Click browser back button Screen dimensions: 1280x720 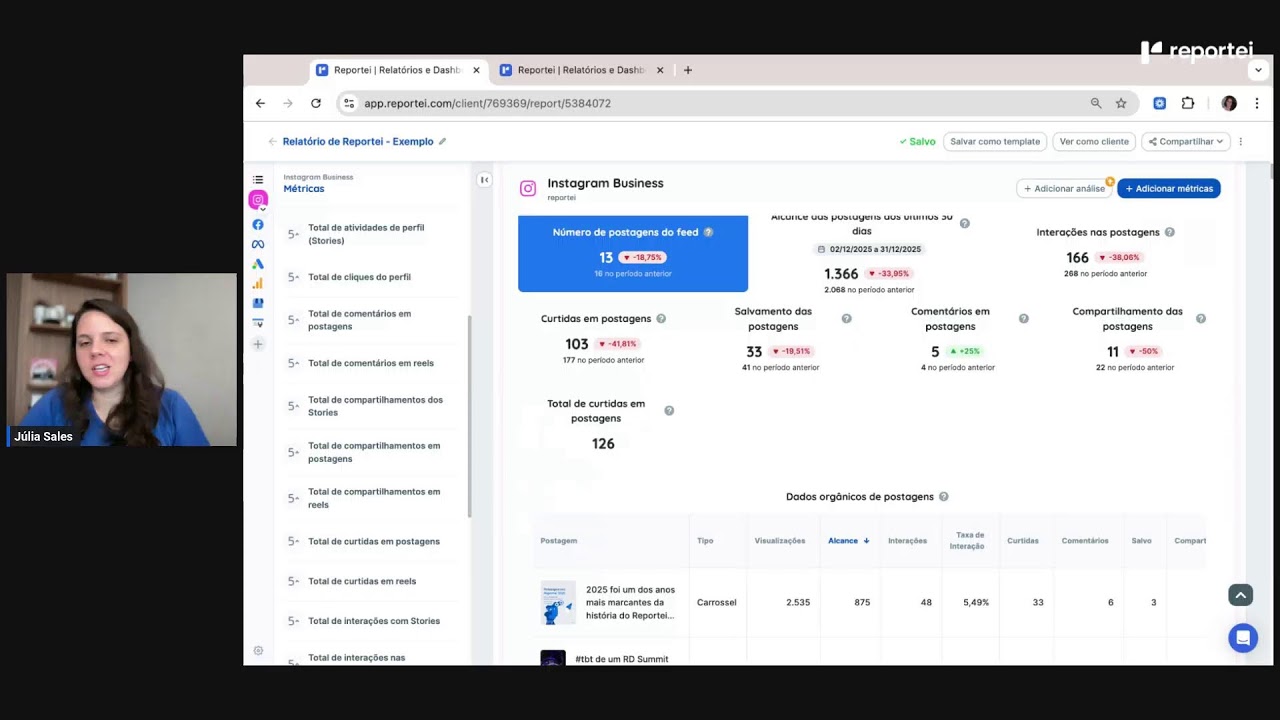click(x=260, y=103)
